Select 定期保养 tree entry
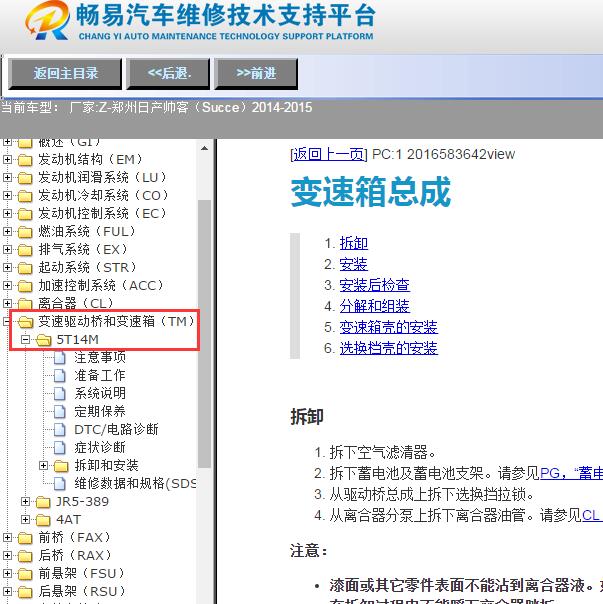603x604 pixels. pos(100,411)
